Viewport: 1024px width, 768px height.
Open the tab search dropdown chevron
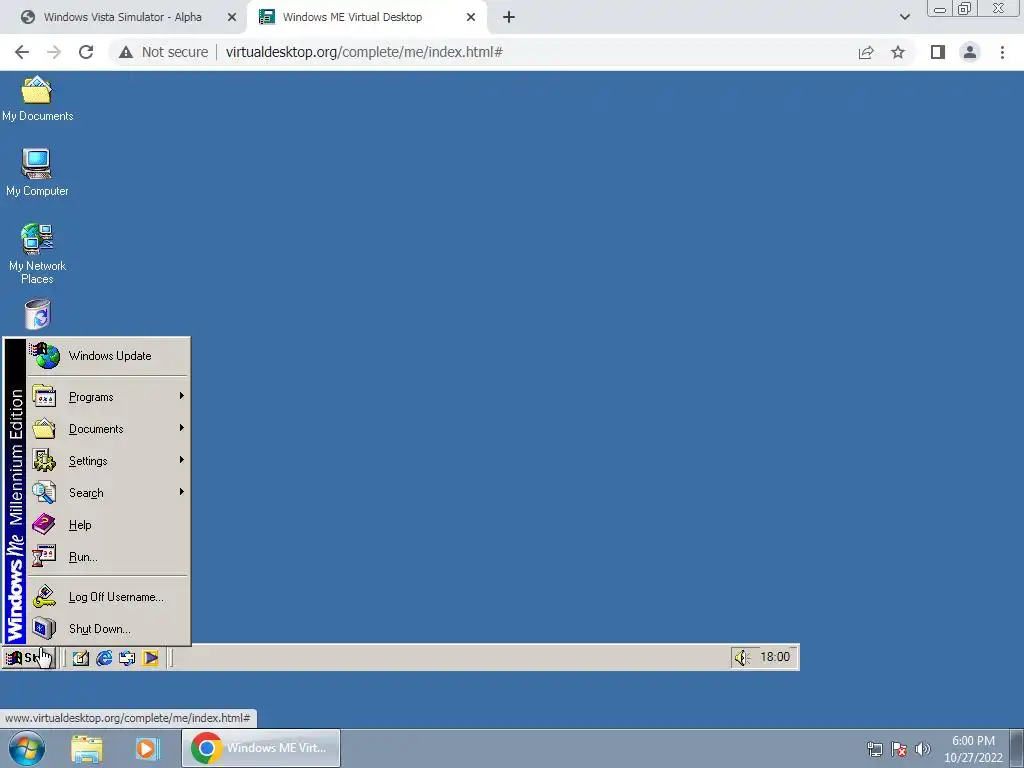point(904,17)
